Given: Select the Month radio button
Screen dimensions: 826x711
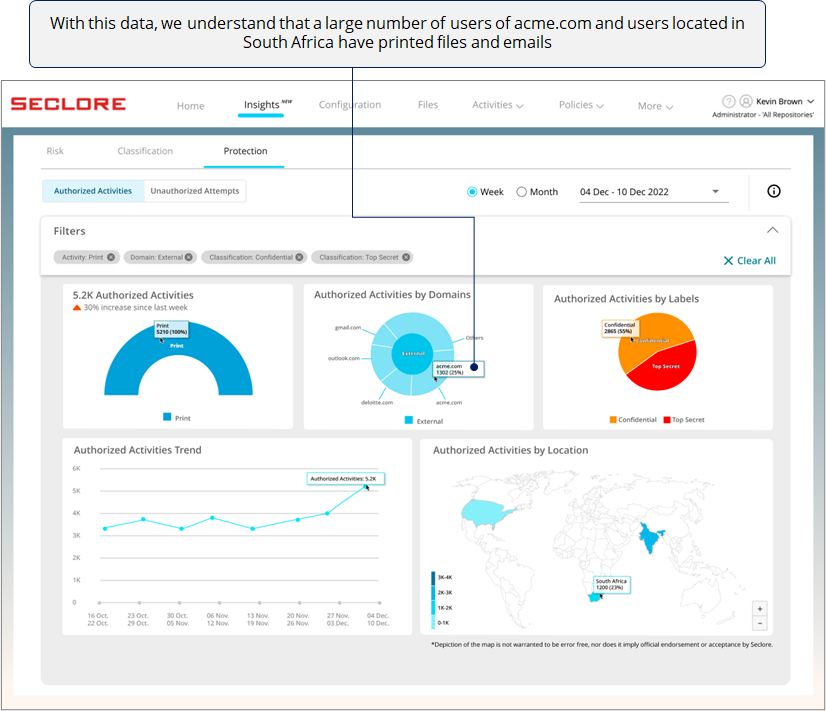Looking at the screenshot, I should click(522, 192).
